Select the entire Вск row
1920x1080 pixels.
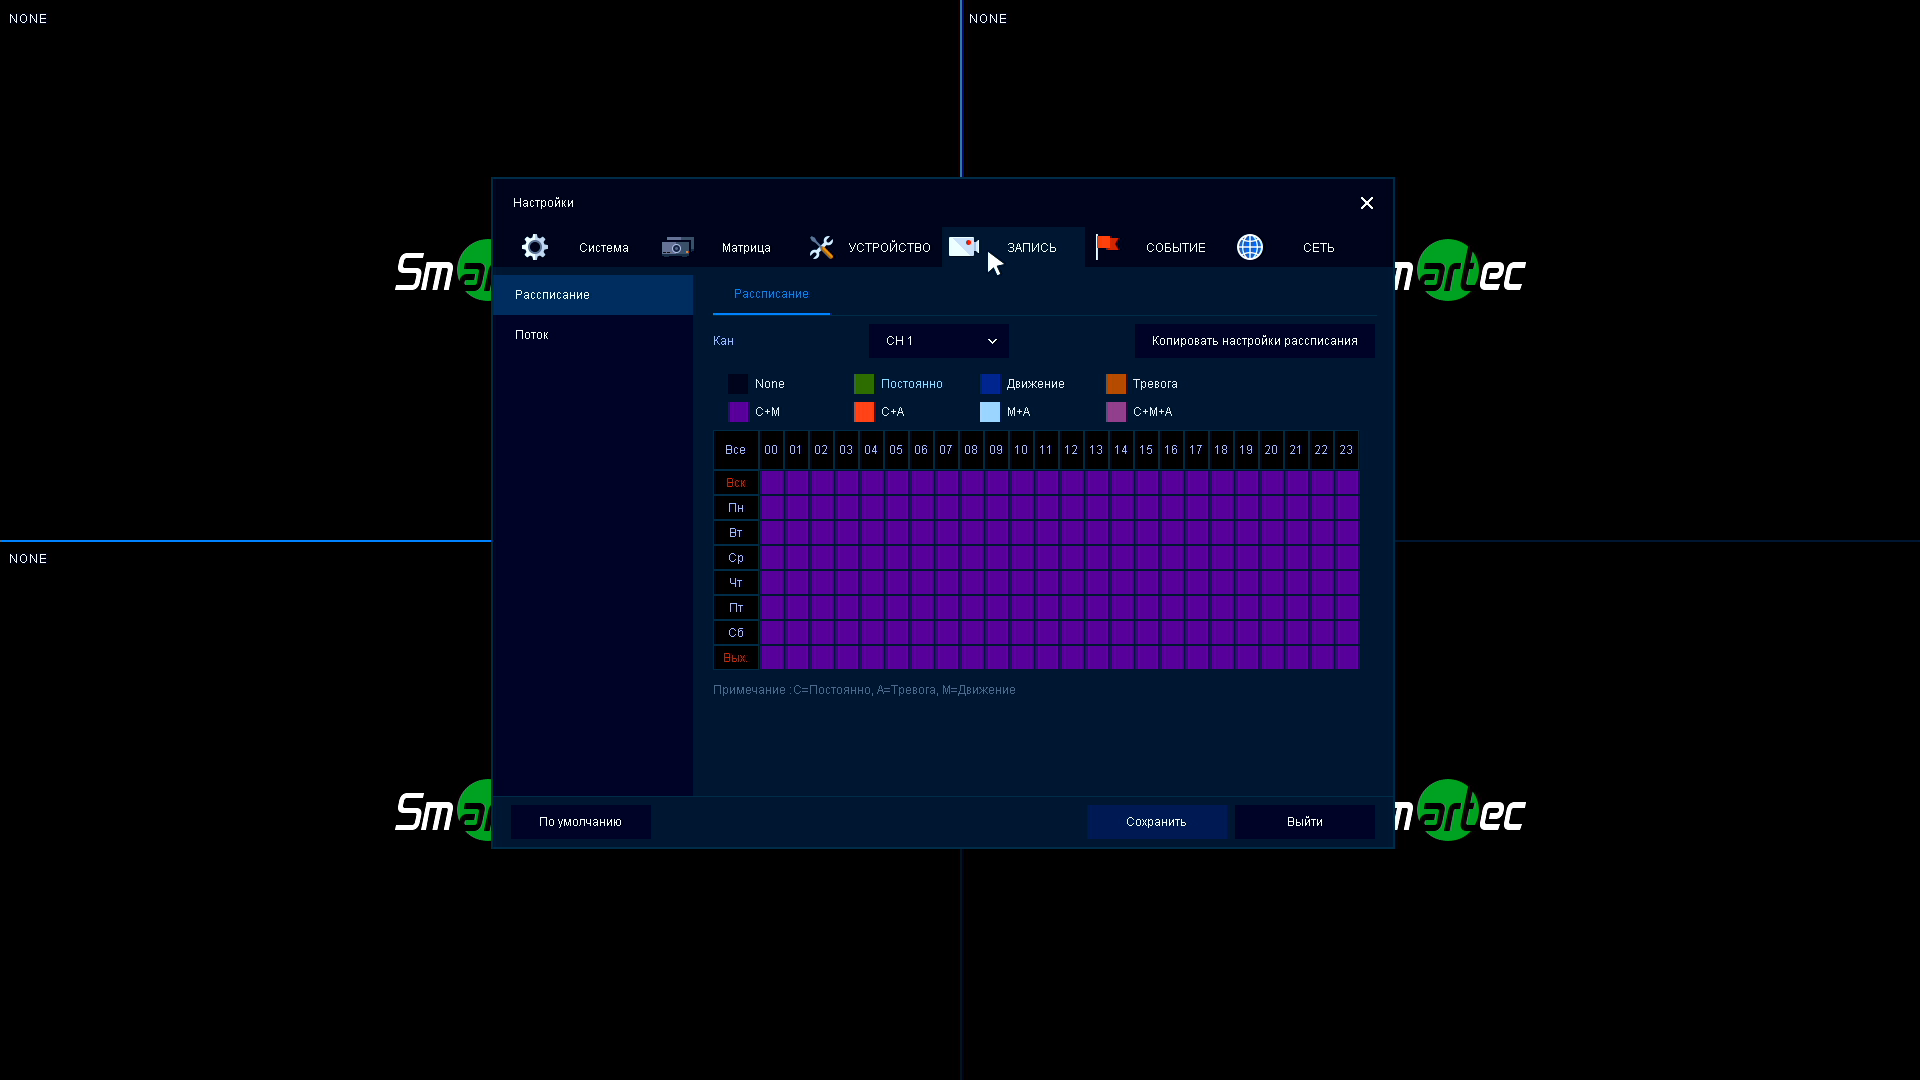pos(735,483)
